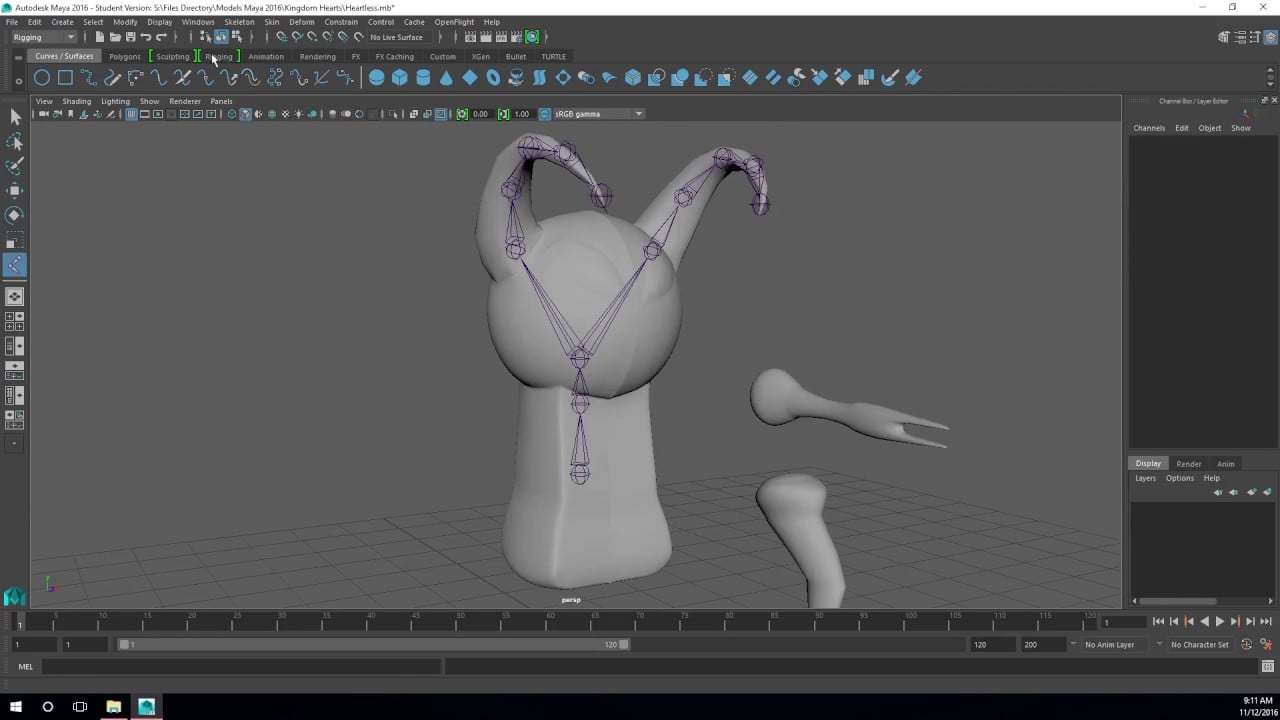Choose the Pencil Curve tool on shelf

pos(112,77)
